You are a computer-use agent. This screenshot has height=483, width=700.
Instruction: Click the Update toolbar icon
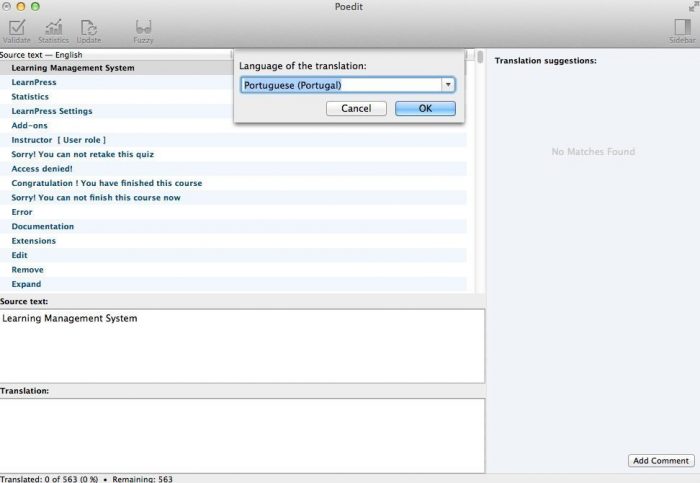[x=89, y=32]
